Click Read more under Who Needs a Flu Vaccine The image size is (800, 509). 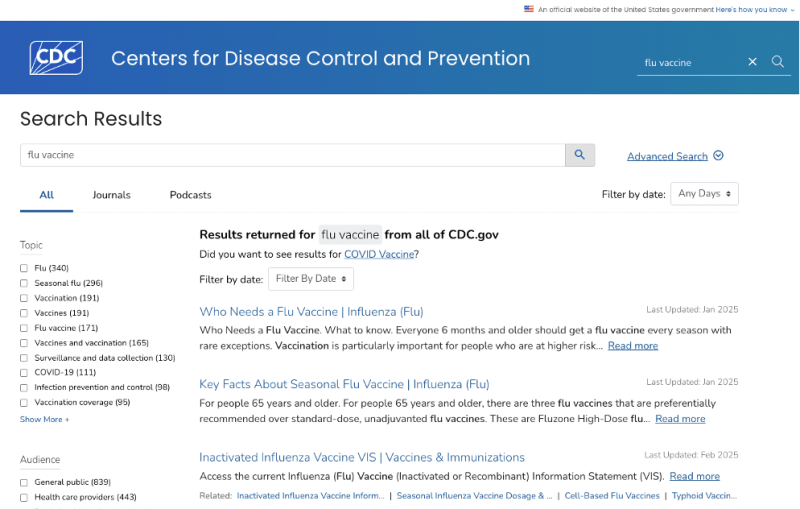[633, 346]
